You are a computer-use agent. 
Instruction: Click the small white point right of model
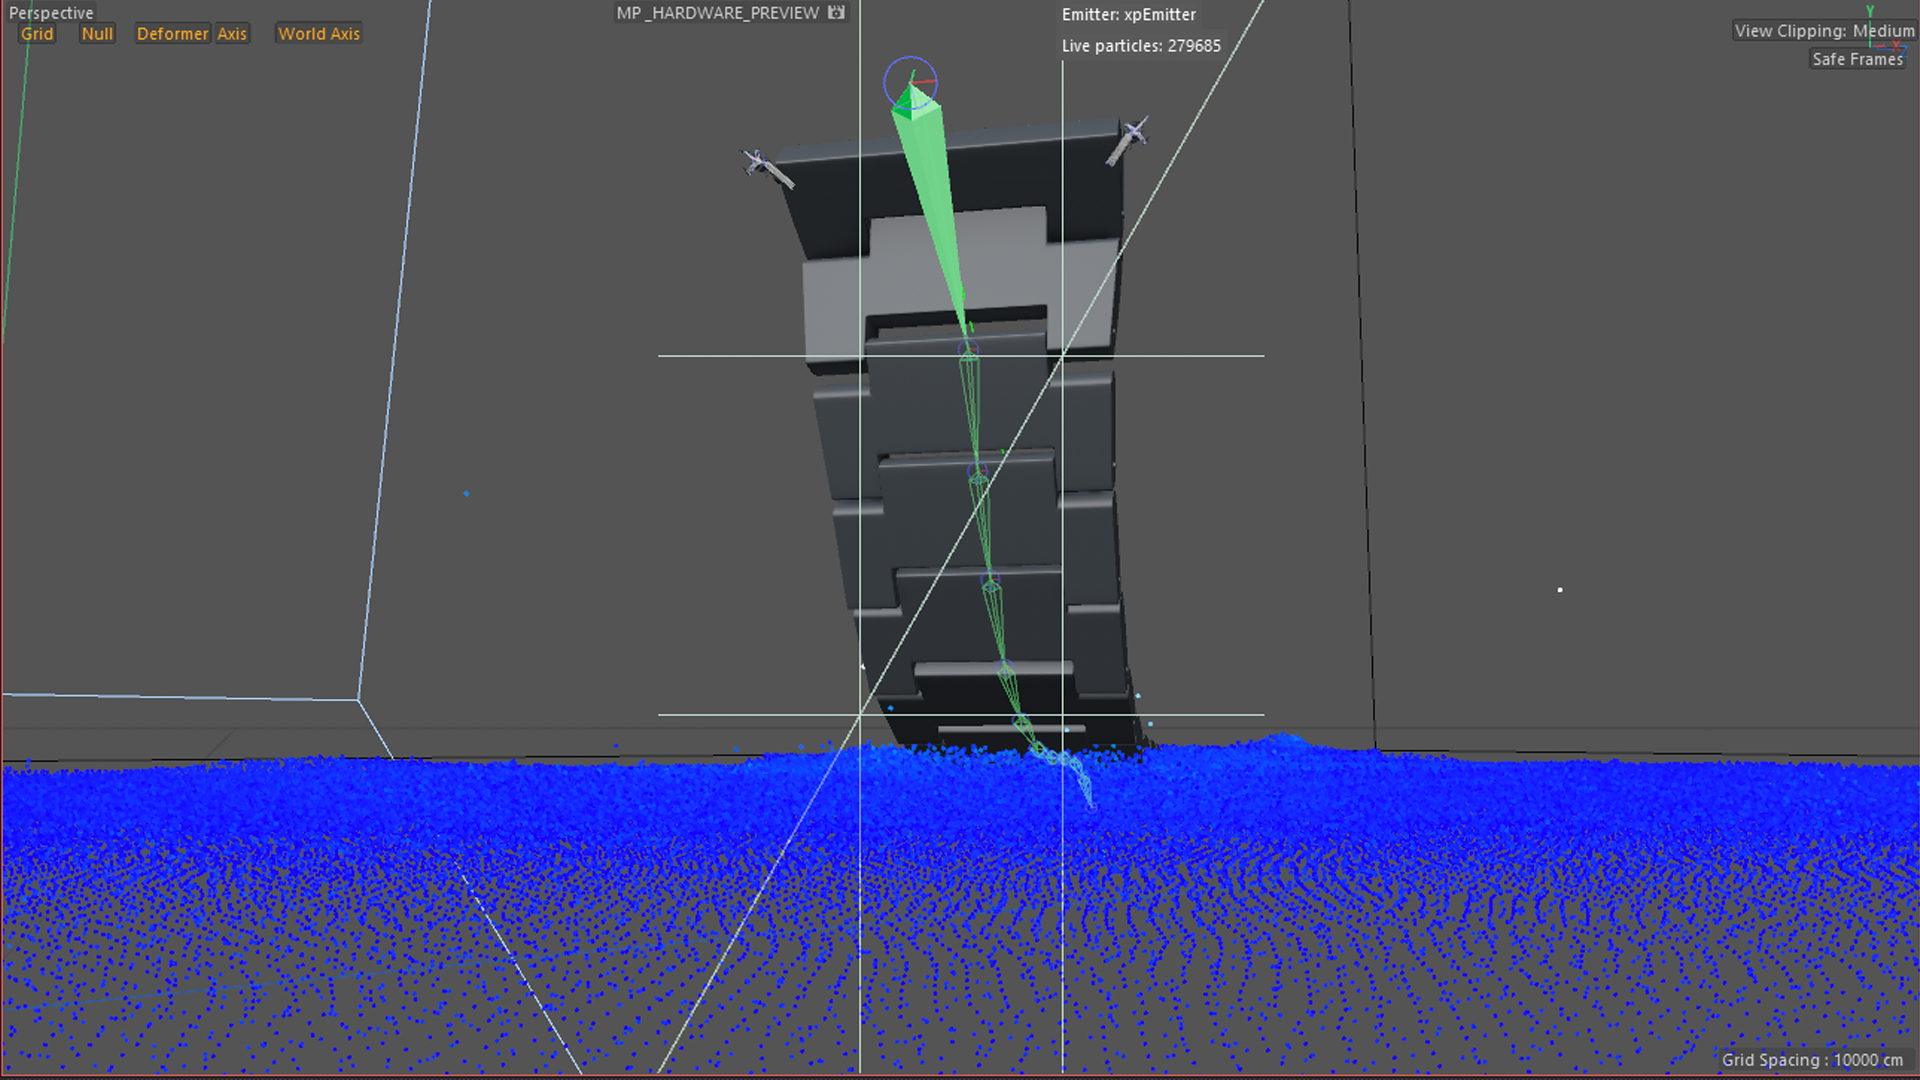click(1560, 590)
